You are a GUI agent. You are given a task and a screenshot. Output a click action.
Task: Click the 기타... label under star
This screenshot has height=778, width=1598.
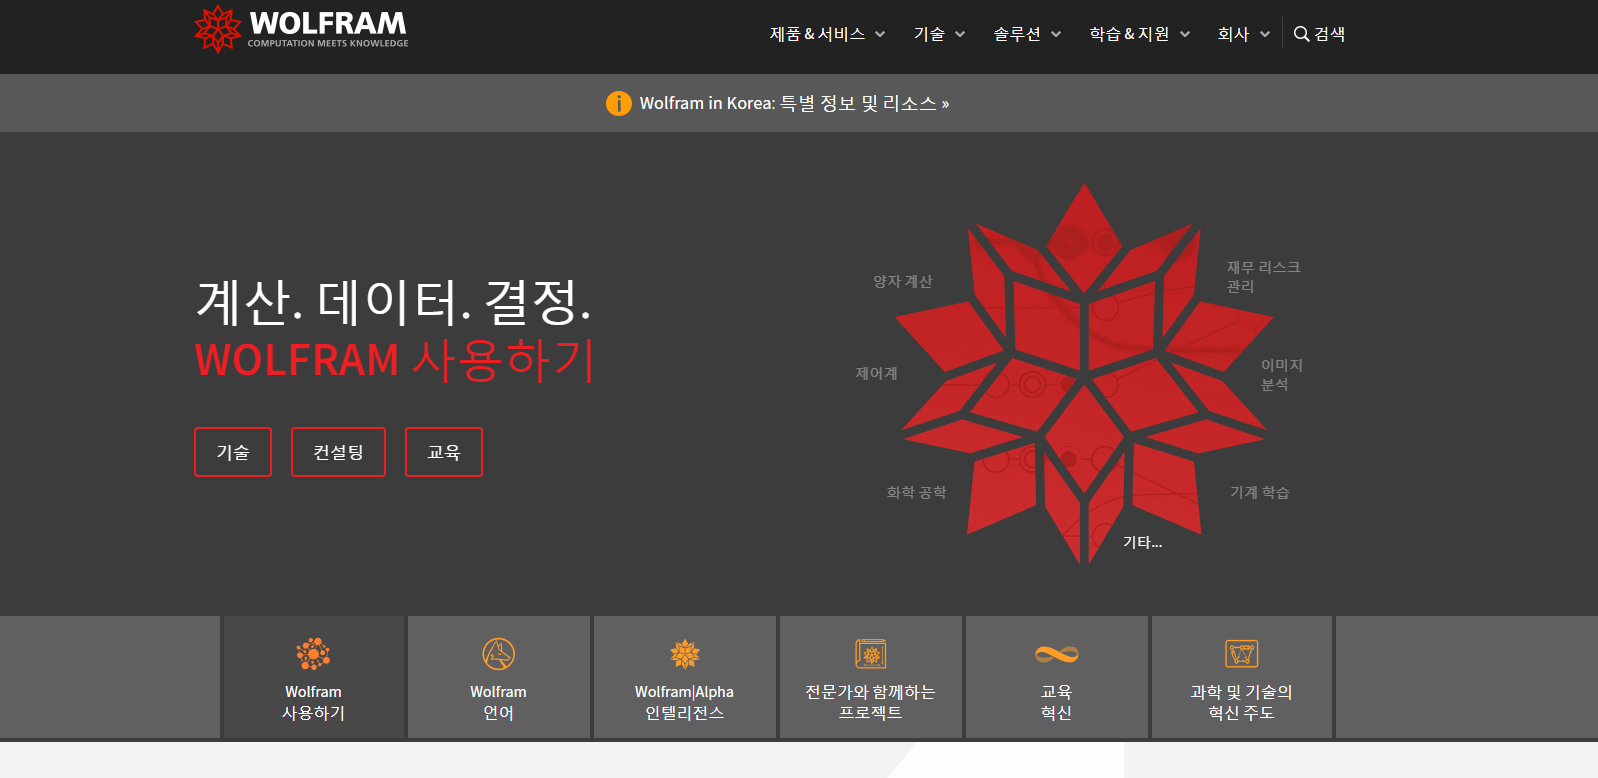pyautogui.click(x=1142, y=542)
